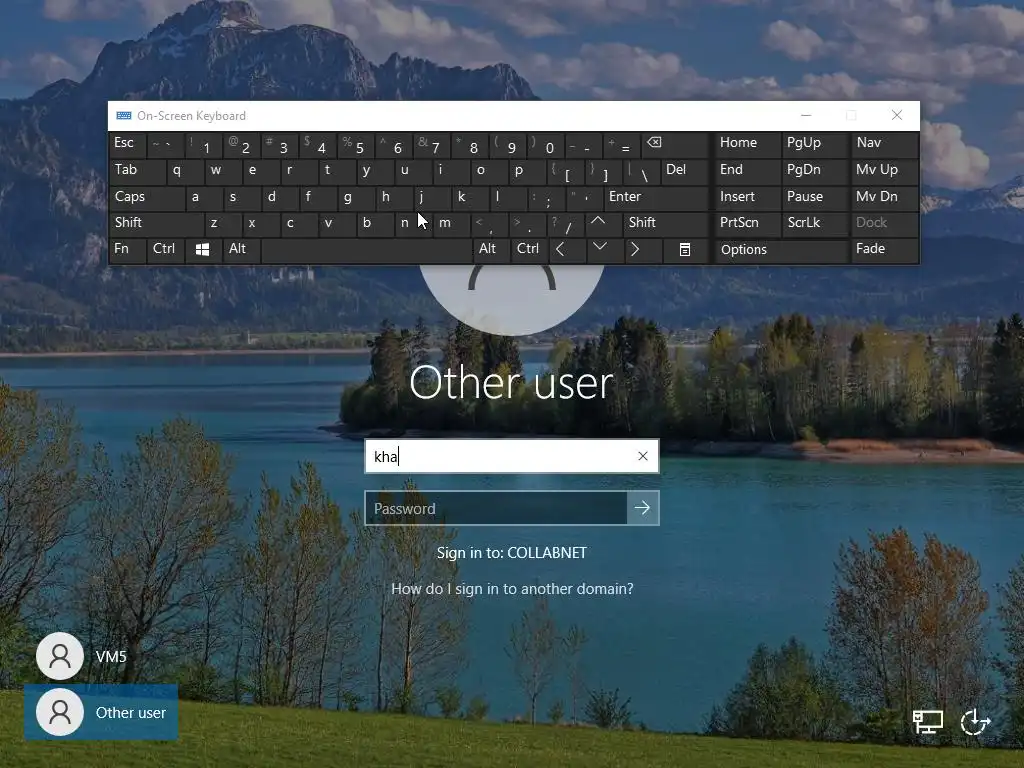
Task: Click the context menu key icon
Action: (685, 250)
